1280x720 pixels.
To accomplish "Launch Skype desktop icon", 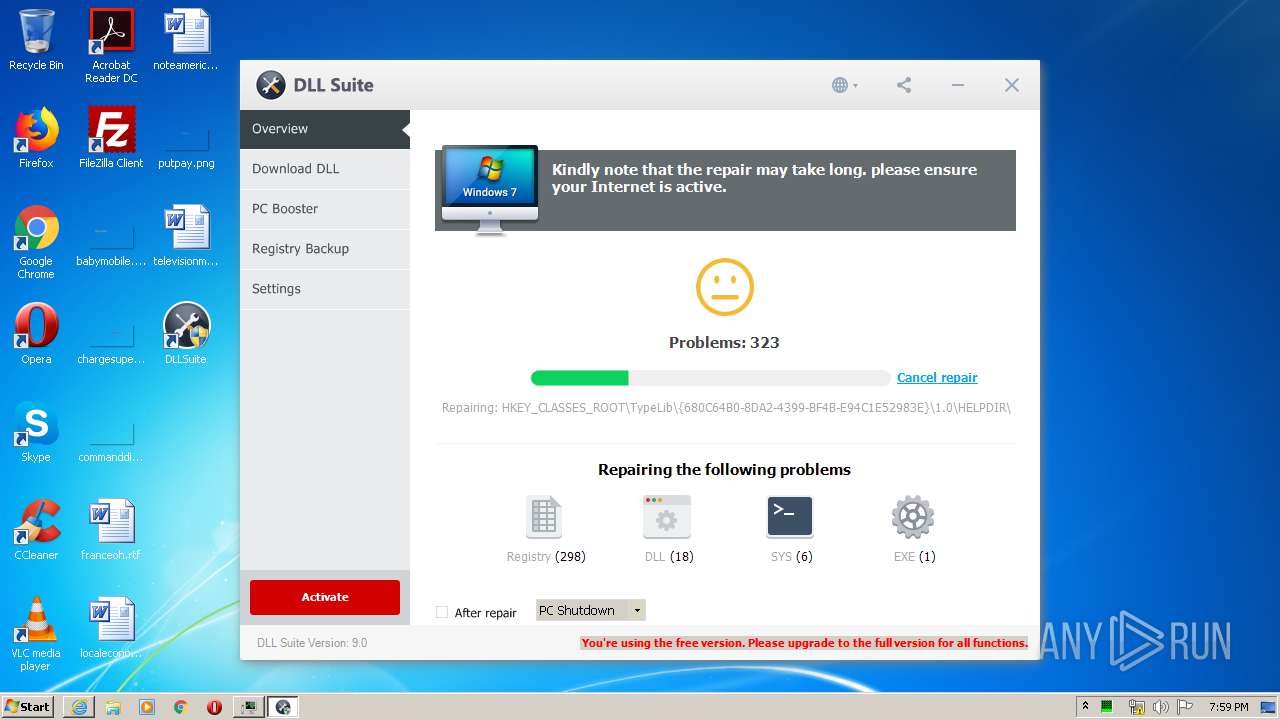I will [x=36, y=432].
